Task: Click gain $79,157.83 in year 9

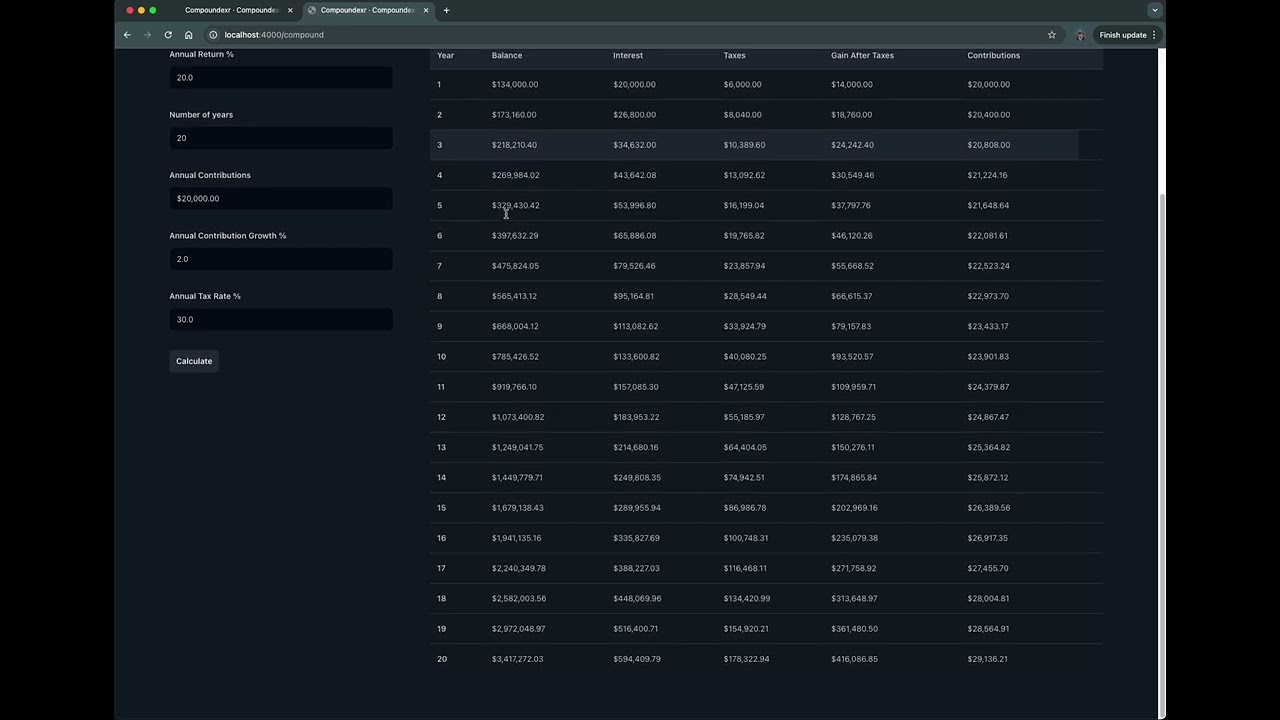Action: pos(851,326)
